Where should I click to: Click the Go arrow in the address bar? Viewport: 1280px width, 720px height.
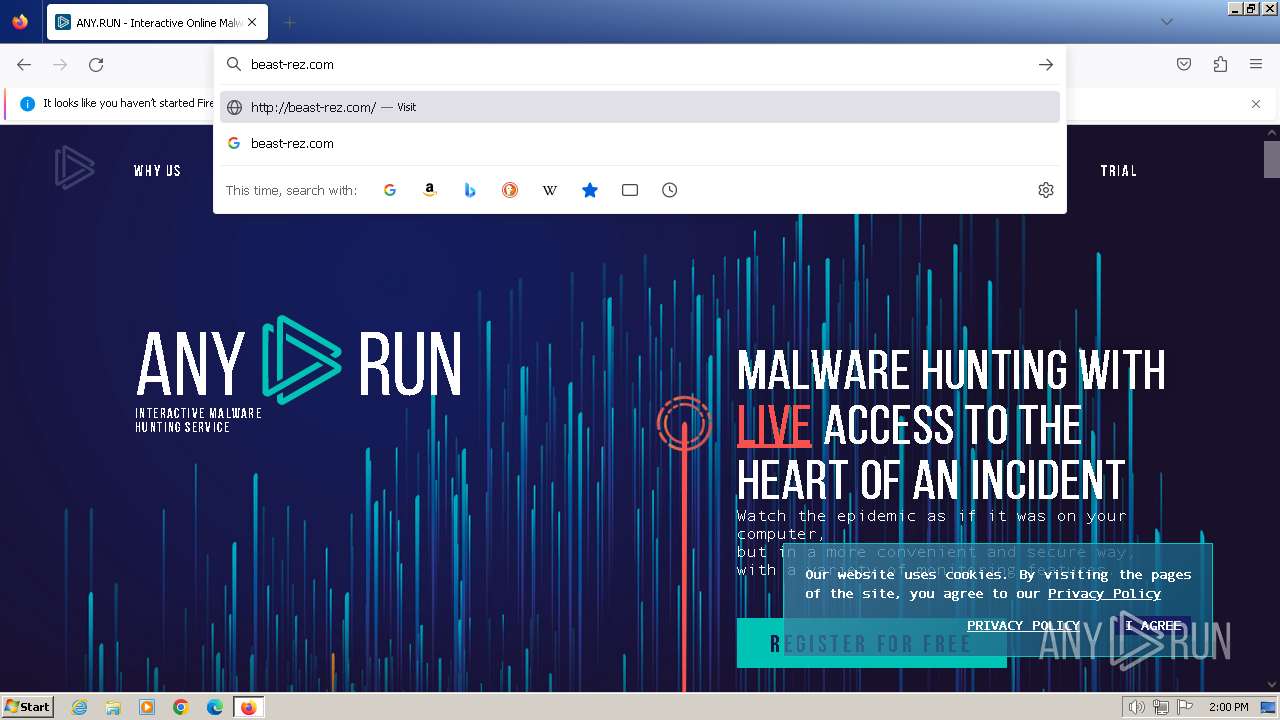pyautogui.click(x=1046, y=64)
